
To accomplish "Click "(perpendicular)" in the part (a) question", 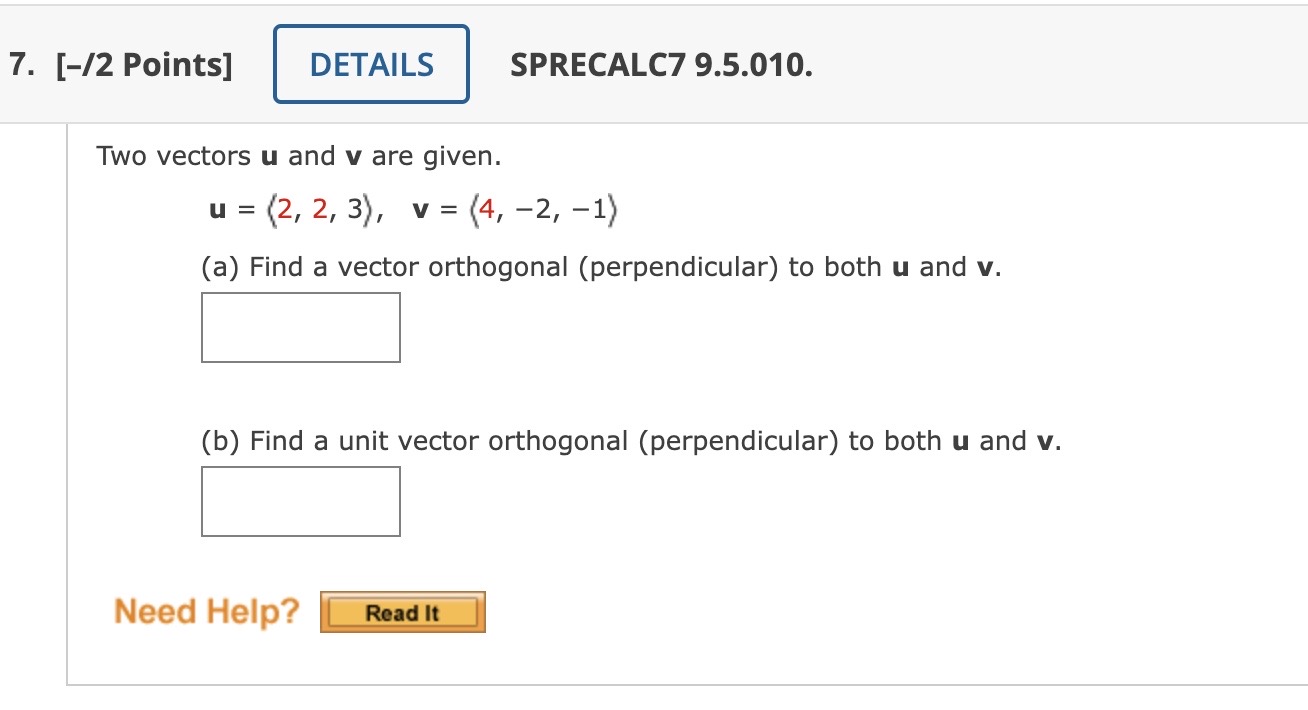I will [678, 267].
